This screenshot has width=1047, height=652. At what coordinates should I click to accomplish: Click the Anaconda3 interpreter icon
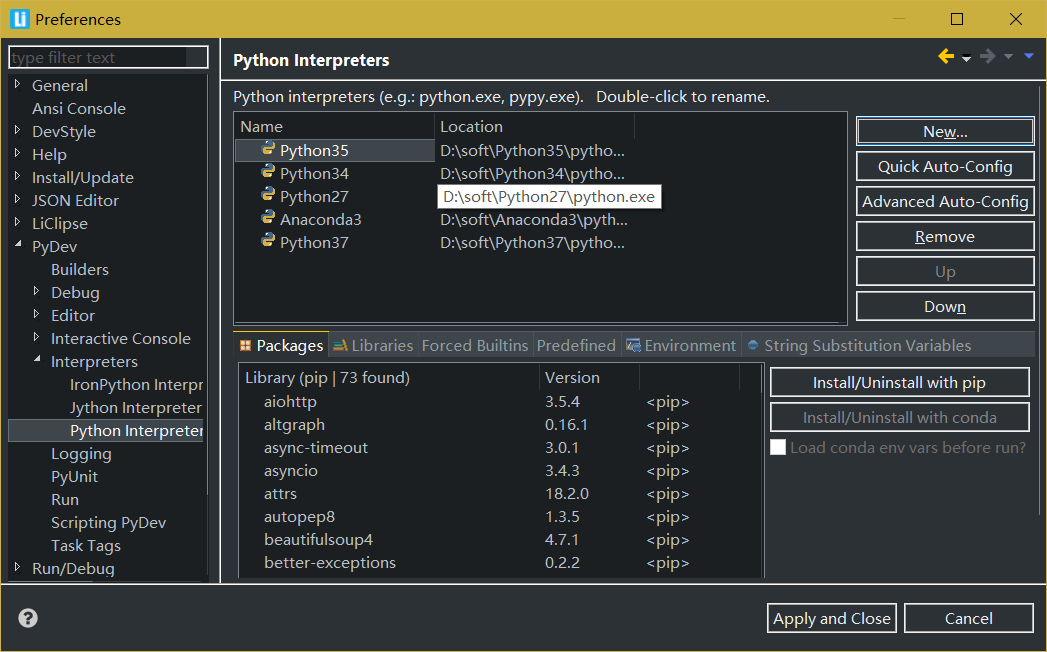coord(268,218)
